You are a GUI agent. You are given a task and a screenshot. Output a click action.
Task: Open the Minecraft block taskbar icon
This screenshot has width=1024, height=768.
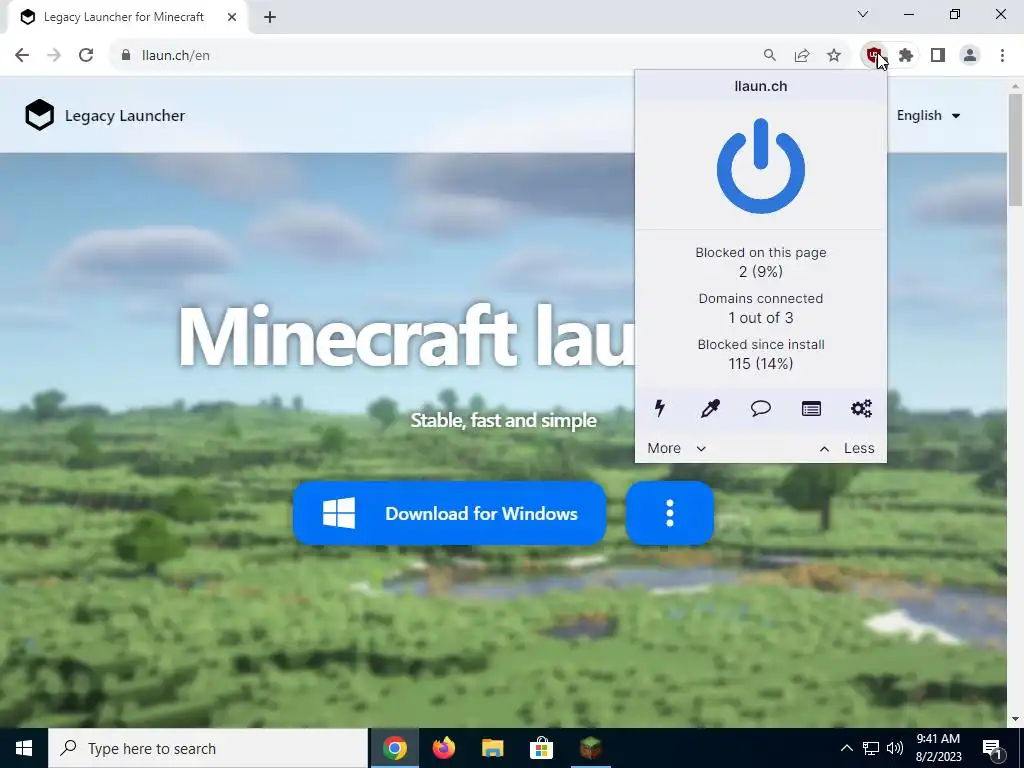tap(590, 748)
